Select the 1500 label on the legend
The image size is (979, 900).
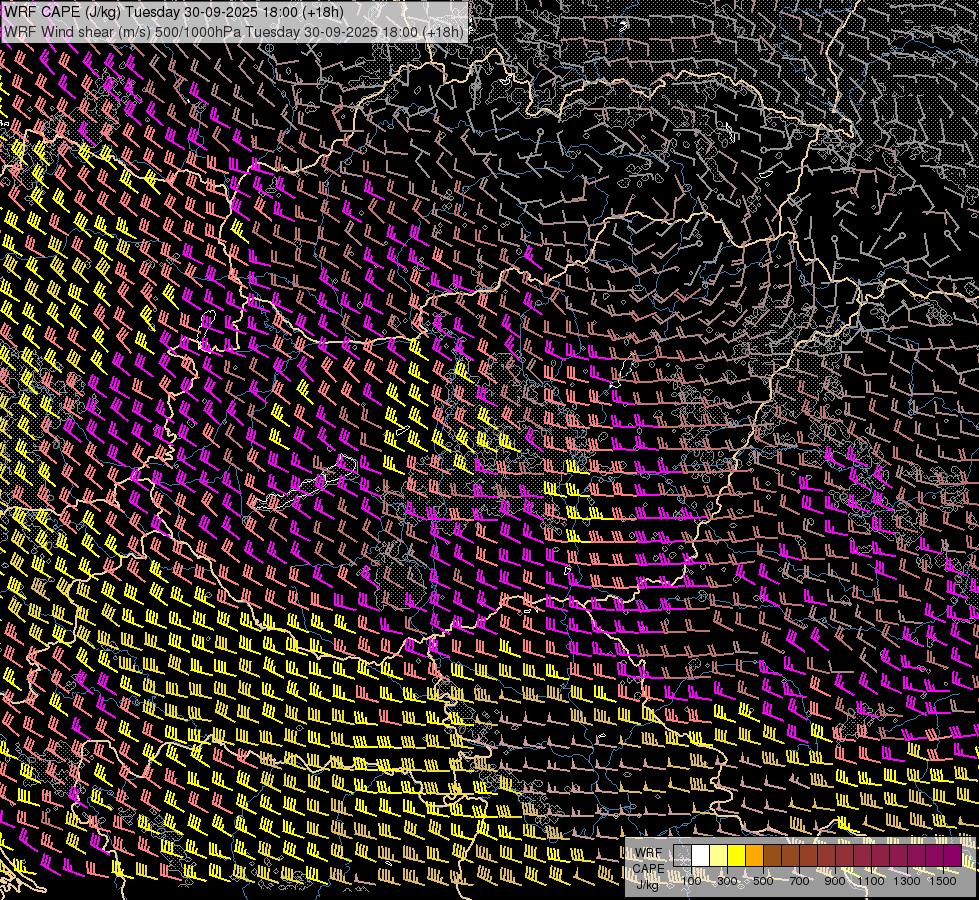tap(942, 881)
